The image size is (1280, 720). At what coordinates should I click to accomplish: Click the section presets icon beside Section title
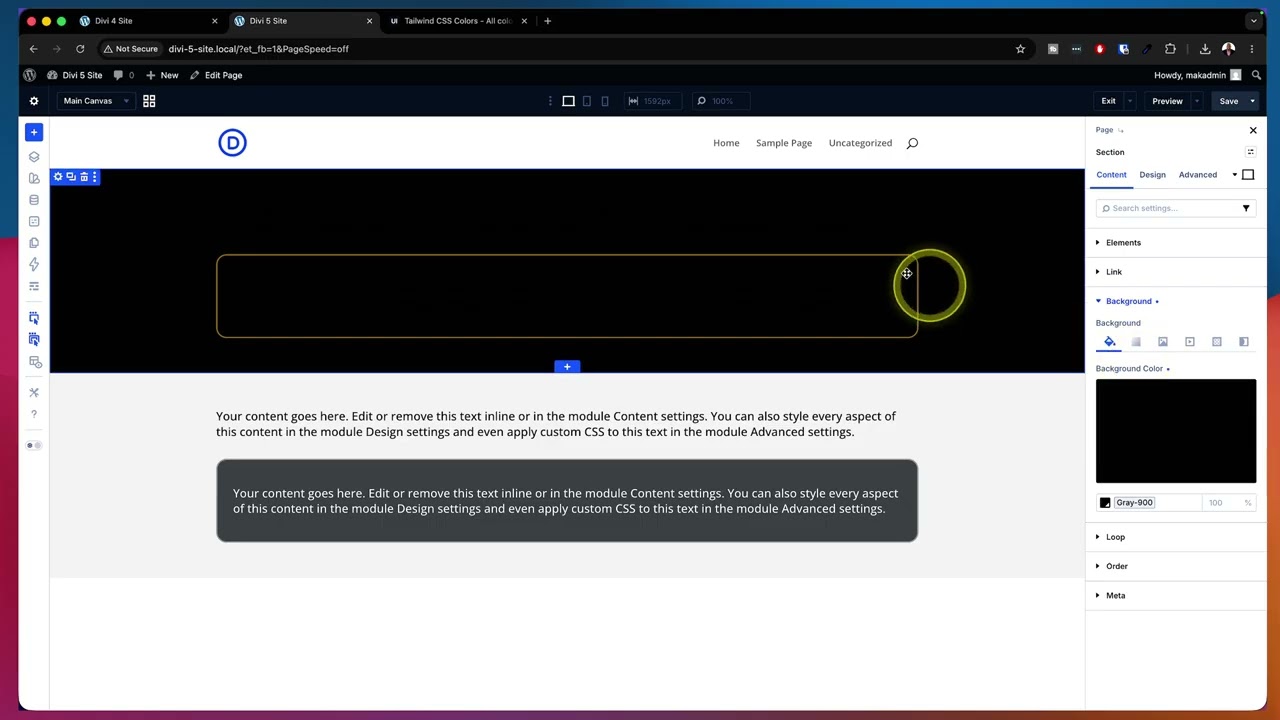click(1250, 152)
